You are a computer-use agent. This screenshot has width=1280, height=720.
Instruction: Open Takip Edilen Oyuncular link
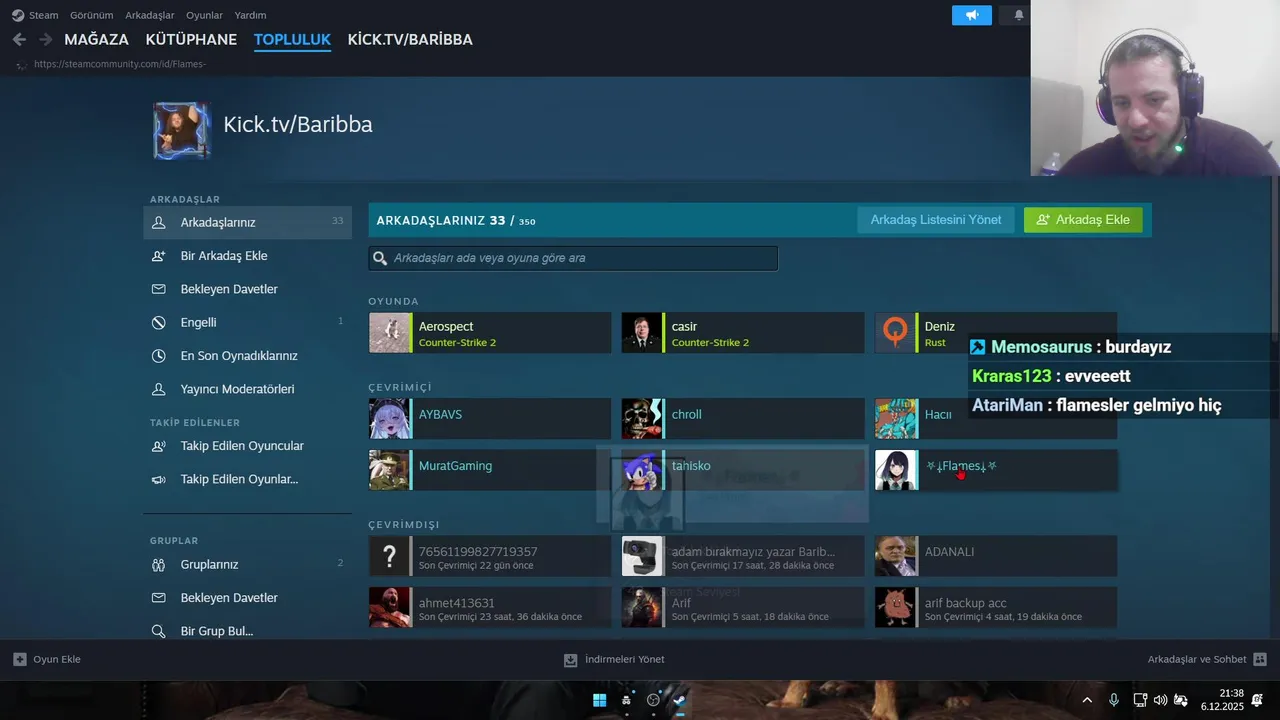(x=242, y=446)
